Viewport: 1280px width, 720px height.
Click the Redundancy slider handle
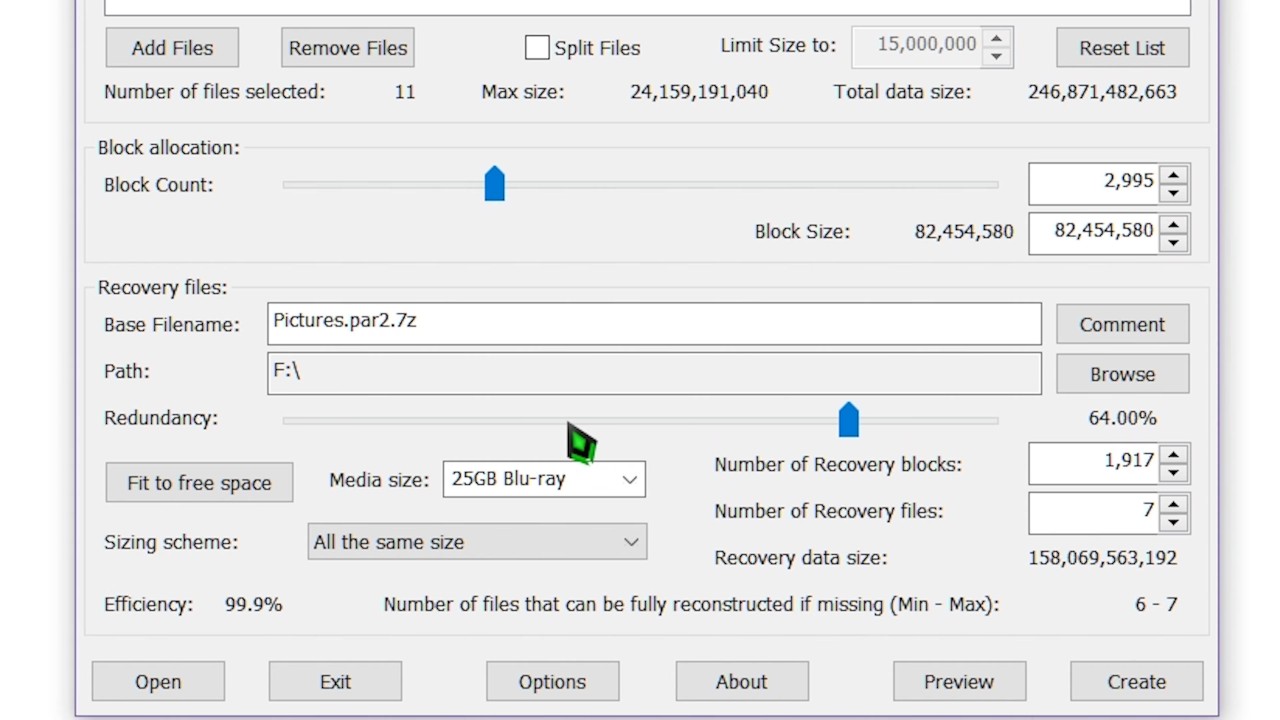click(848, 419)
